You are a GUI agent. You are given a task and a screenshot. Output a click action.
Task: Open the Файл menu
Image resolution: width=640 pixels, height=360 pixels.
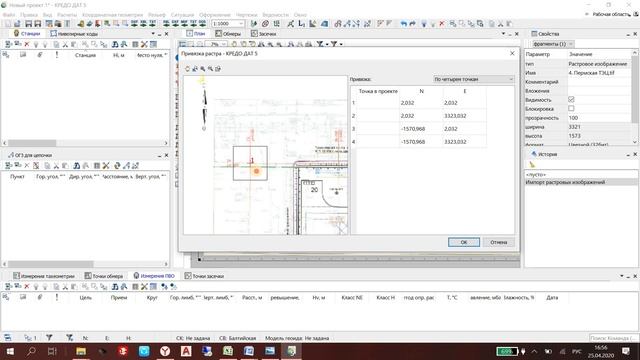coord(9,15)
